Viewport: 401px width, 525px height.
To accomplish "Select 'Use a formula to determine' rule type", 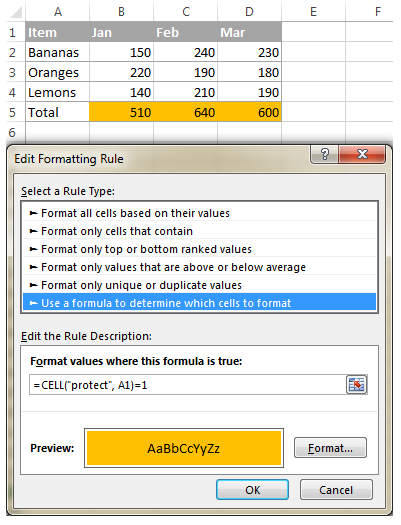I will [199, 303].
